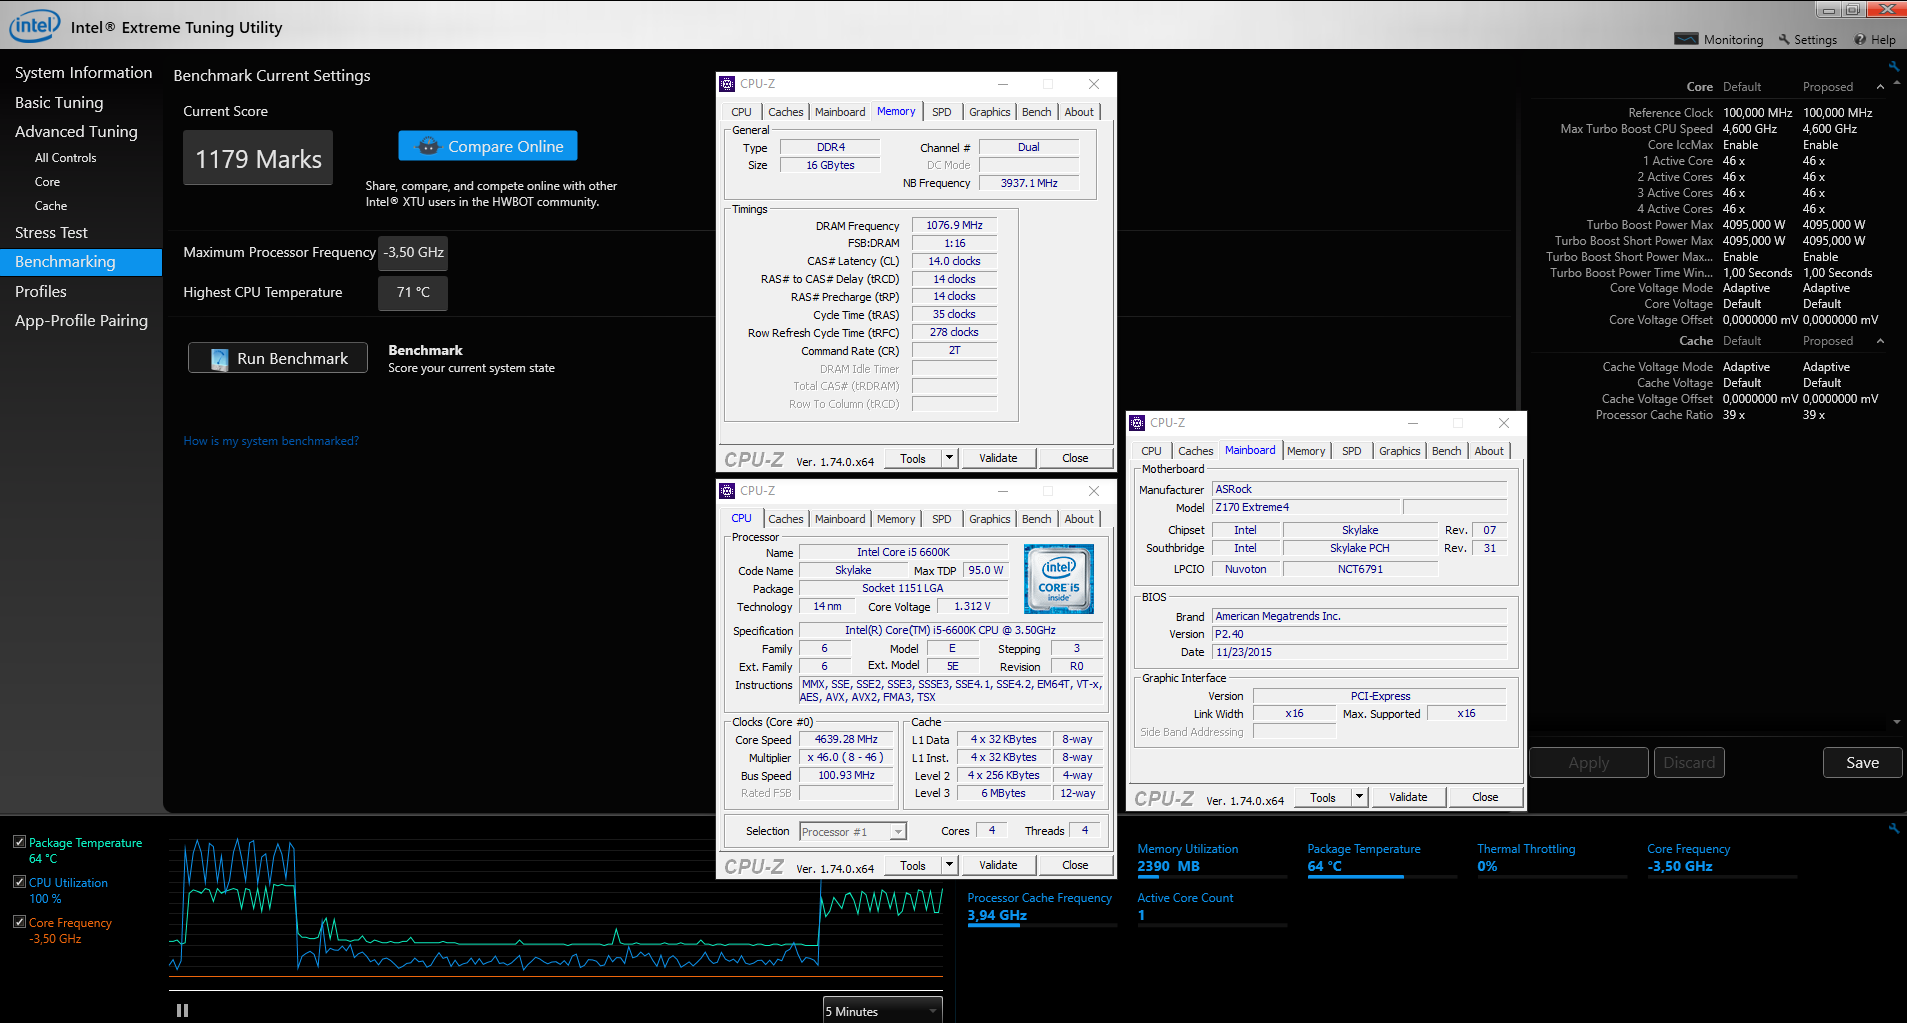Click the Thermal Throttling 0% readout
Screen dimensions: 1907x1023
click(1526, 858)
